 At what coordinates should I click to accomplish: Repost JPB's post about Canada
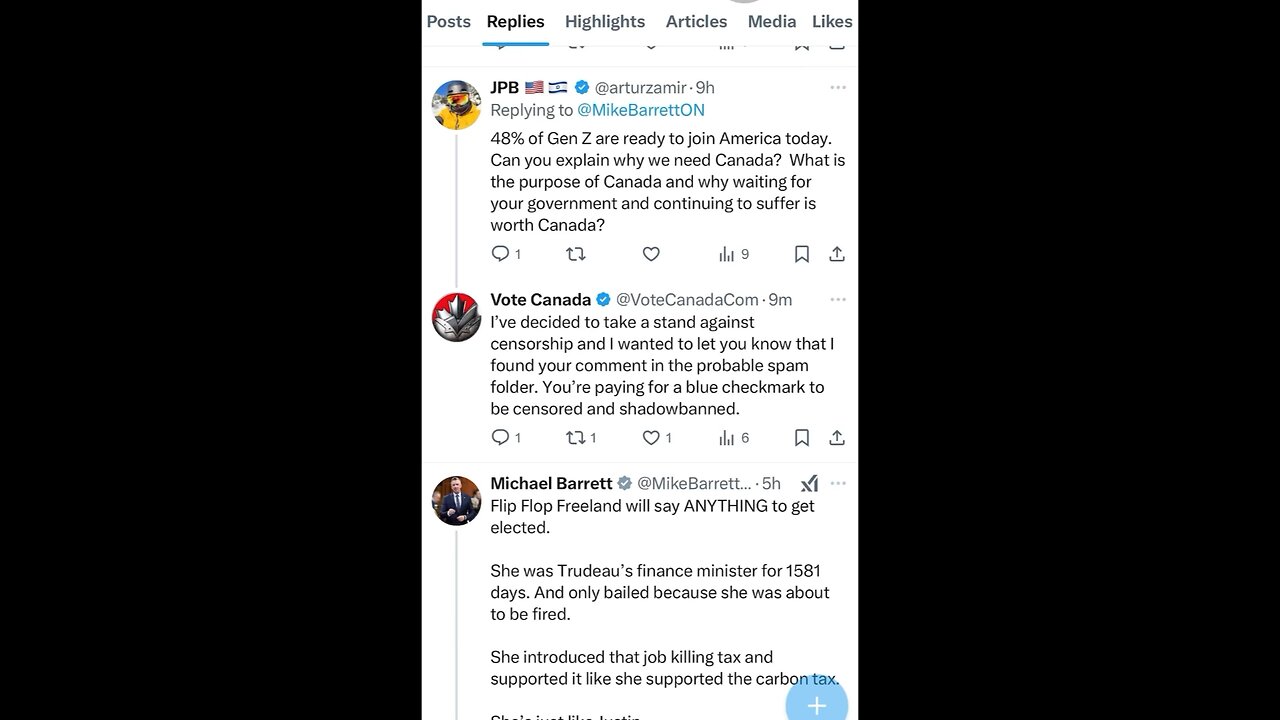pyautogui.click(x=576, y=254)
